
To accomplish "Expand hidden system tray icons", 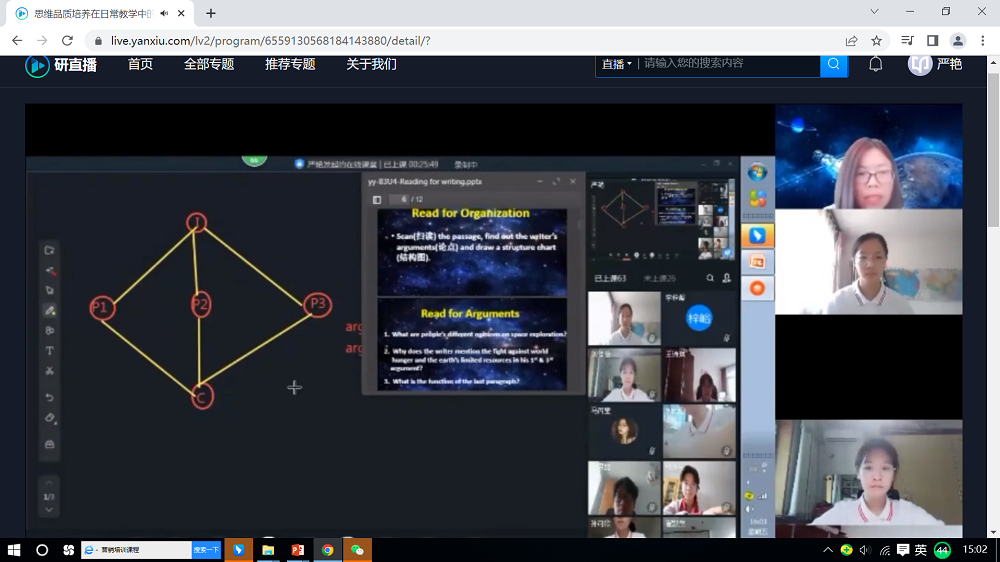I will [x=828, y=550].
